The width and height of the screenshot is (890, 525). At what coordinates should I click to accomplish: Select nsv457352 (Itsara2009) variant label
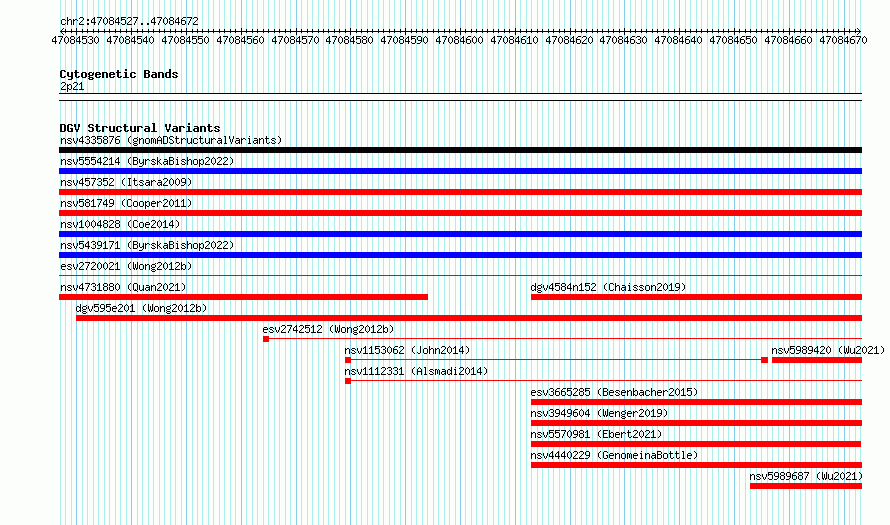point(126,182)
